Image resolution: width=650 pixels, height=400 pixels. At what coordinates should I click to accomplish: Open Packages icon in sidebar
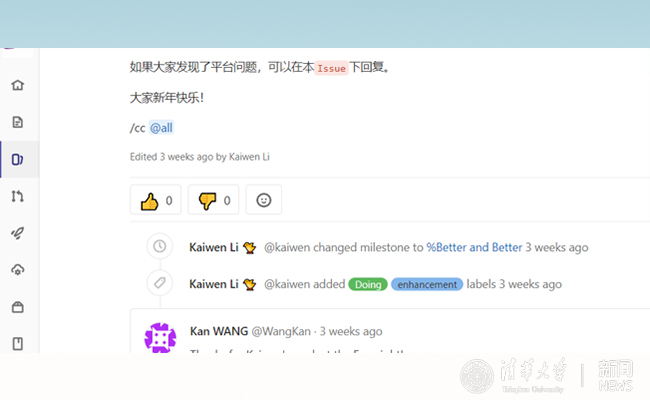coord(17,307)
